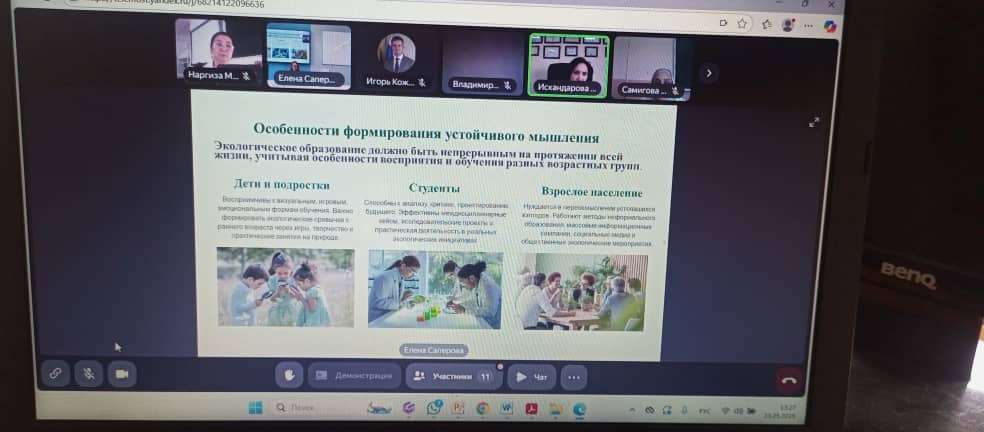
Task: Open Chrome from the taskbar
Action: (482, 409)
